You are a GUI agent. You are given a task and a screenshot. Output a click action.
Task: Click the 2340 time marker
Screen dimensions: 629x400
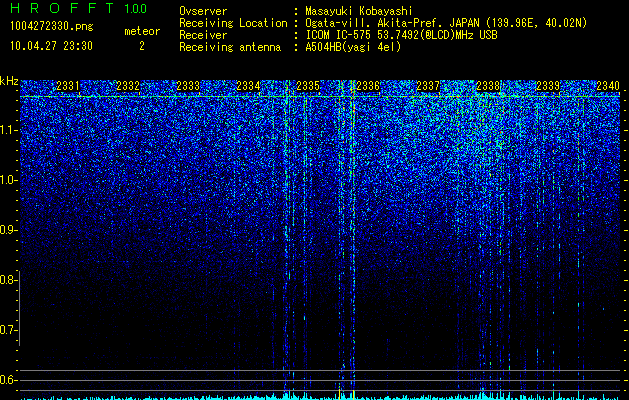tap(608, 86)
